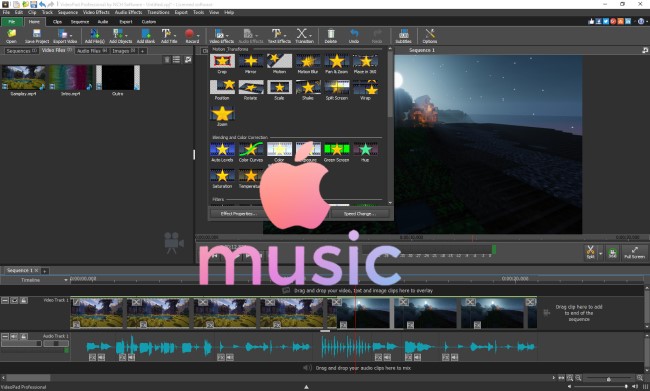Adjust the Audio Track 1 volume slider
This screenshot has width=650, height=391.
[x=22, y=343]
